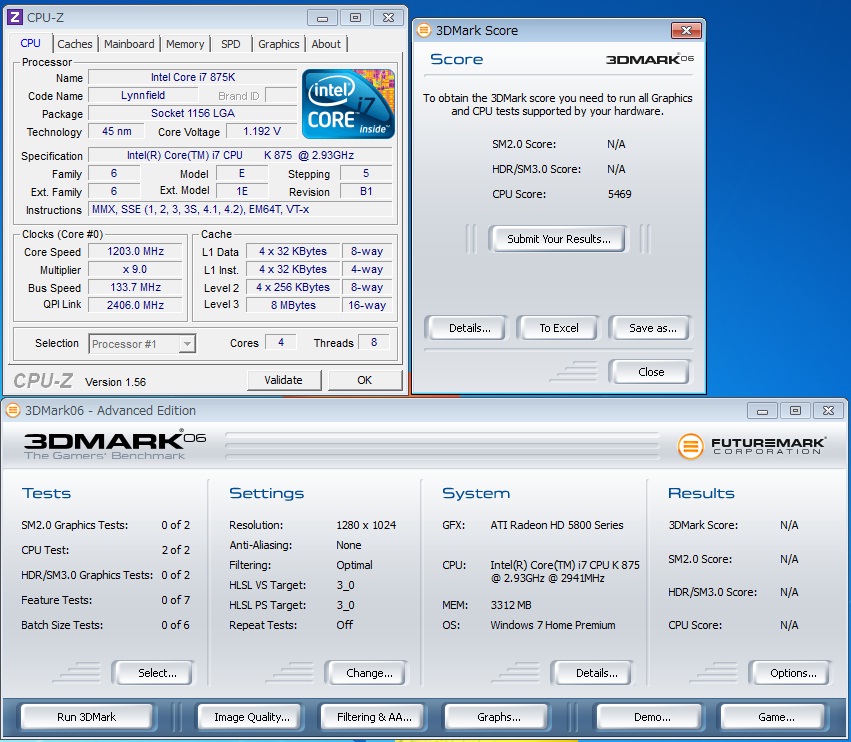Click the Intel Core i7 logo
Screen dimensions: 851x742
348,104
